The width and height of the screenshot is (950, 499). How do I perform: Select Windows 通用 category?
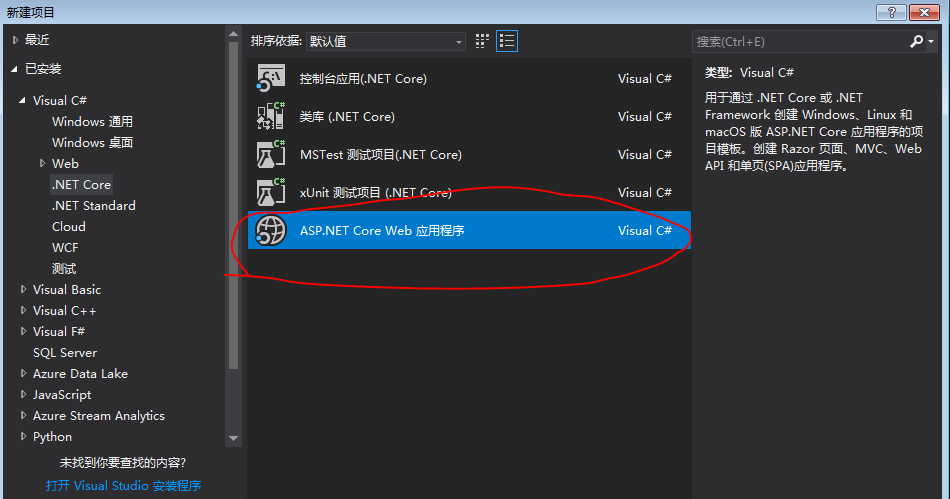[x=92, y=122]
